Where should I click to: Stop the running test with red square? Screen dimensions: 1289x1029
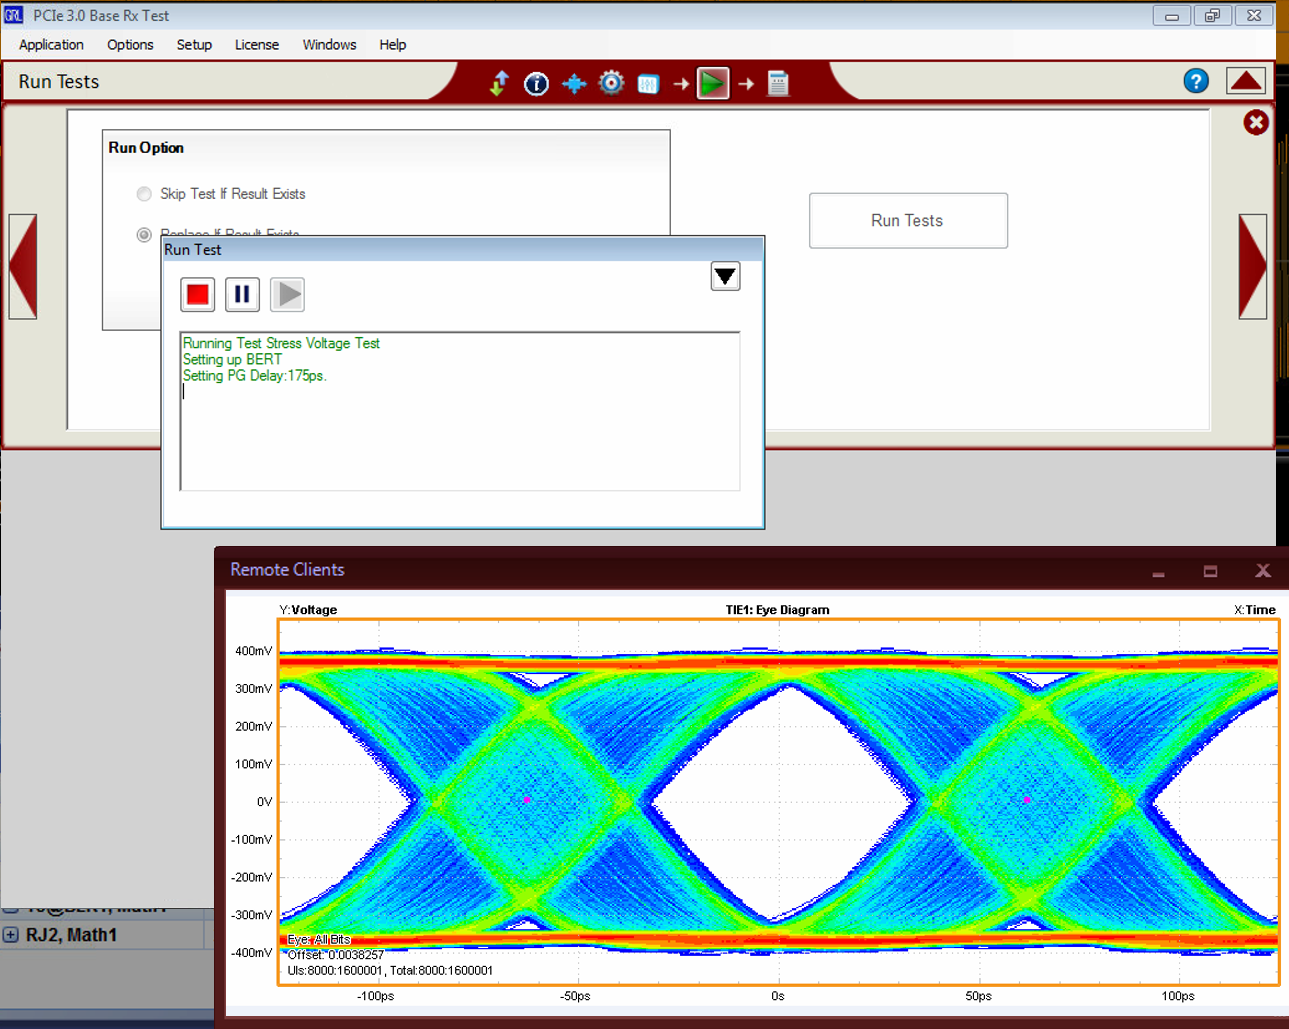click(x=198, y=294)
